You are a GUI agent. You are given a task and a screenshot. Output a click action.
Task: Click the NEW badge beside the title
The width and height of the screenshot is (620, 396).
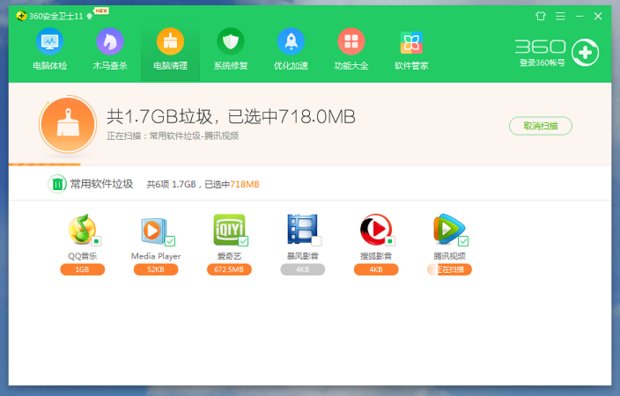click(x=101, y=11)
